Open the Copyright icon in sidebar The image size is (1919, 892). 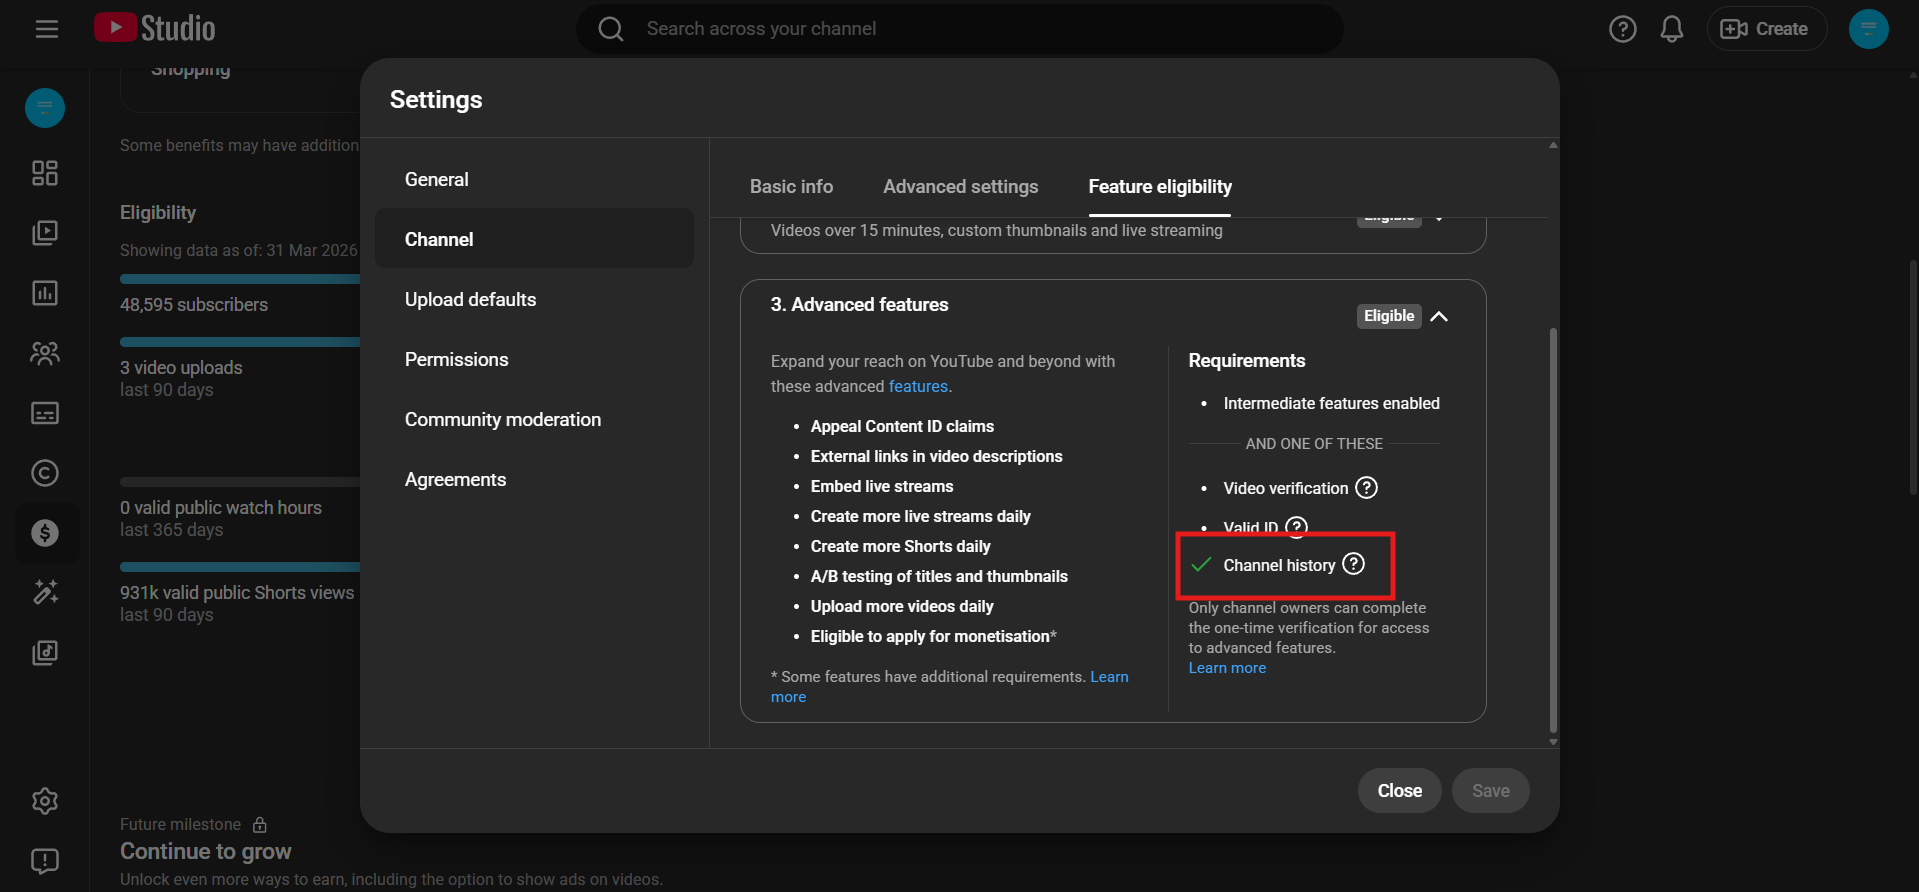pyautogui.click(x=45, y=473)
